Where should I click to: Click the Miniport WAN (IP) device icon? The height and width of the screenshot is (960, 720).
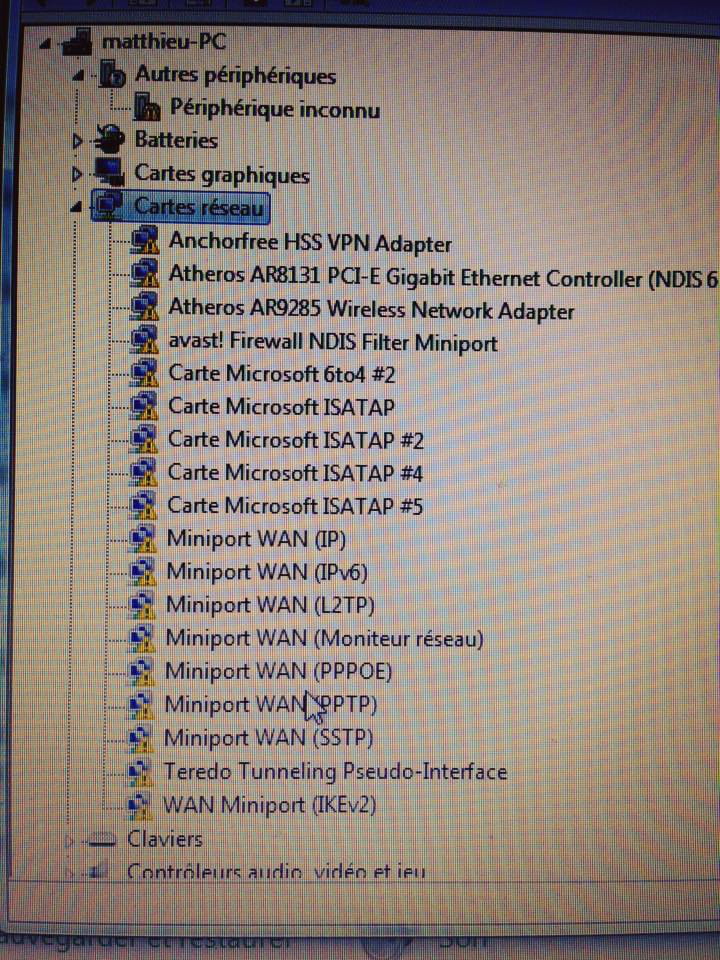point(144,538)
